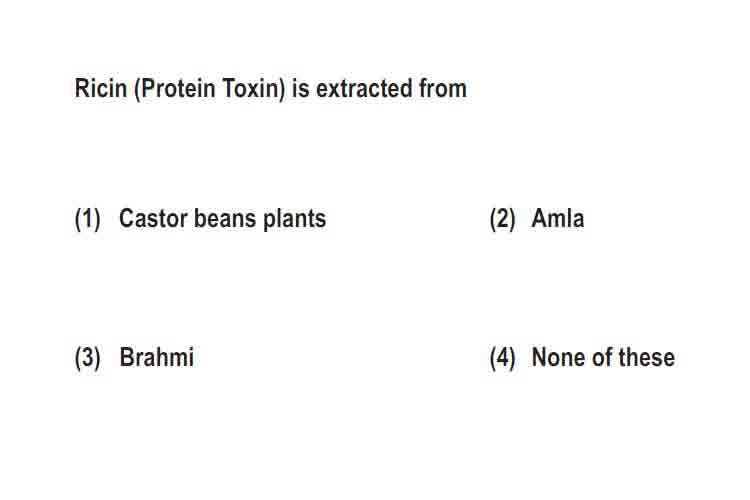Pick the 'Brahmi' answer option
Viewport: 750px width, 500px height.
coord(156,357)
